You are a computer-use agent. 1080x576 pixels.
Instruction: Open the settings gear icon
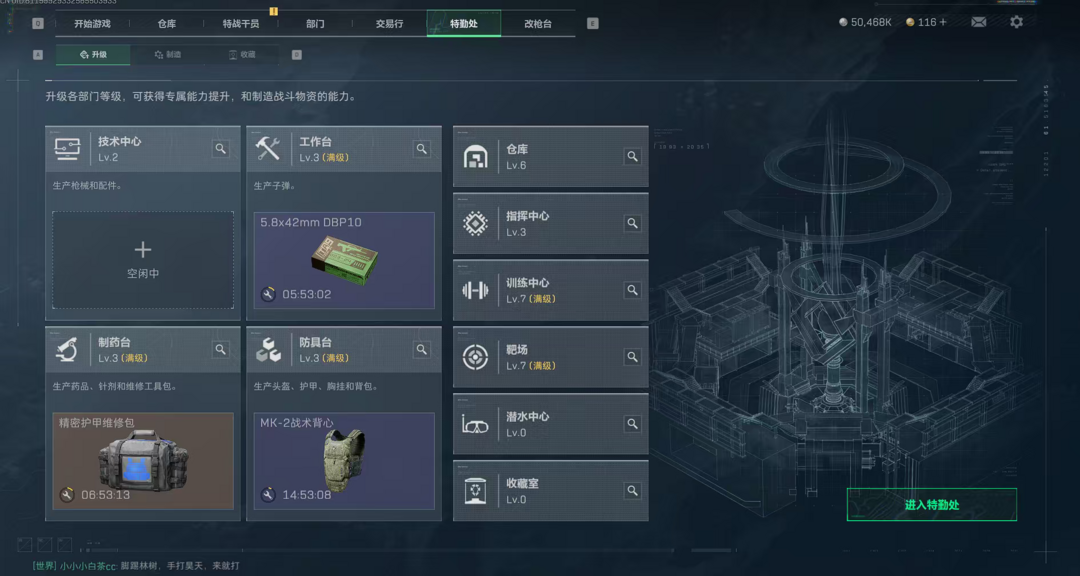[x=1017, y=22]
